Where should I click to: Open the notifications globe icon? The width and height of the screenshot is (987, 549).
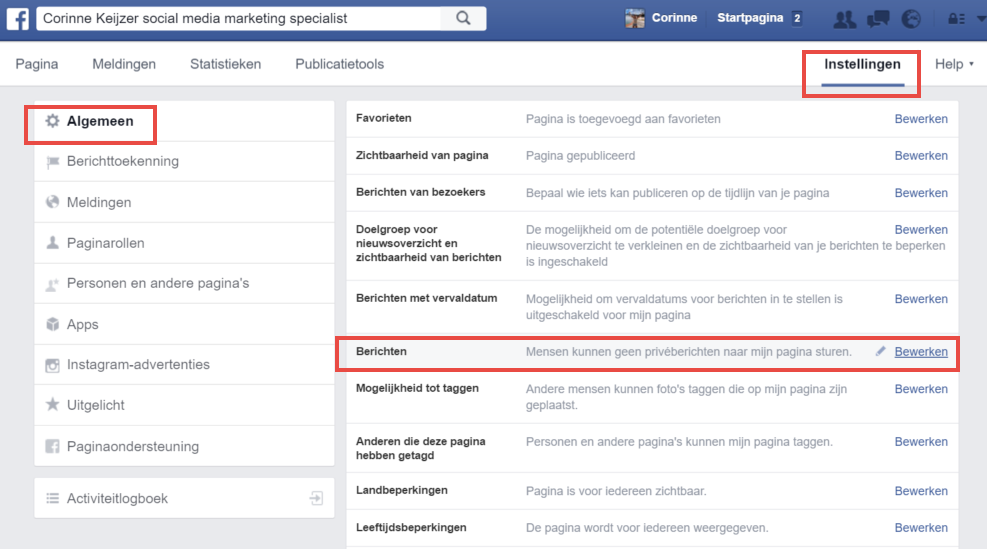pyautogui.click(x=911, y=19)
